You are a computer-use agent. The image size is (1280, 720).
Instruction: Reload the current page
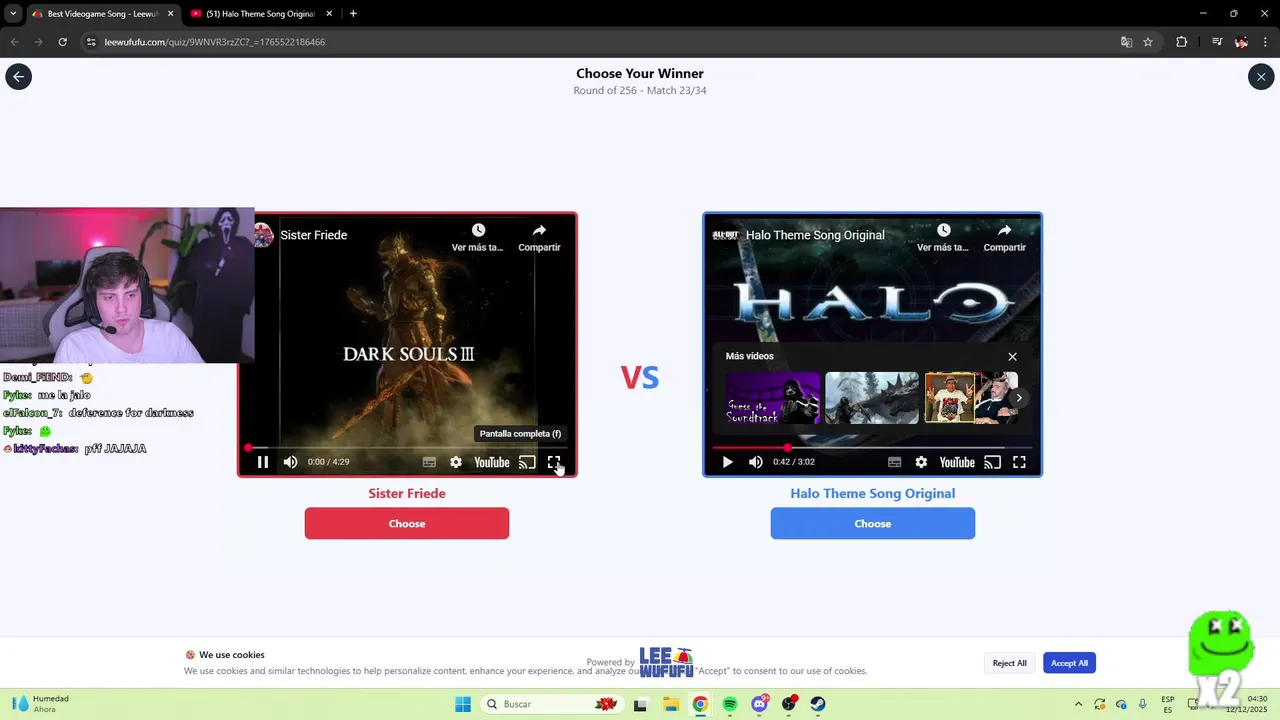[62, 42]
